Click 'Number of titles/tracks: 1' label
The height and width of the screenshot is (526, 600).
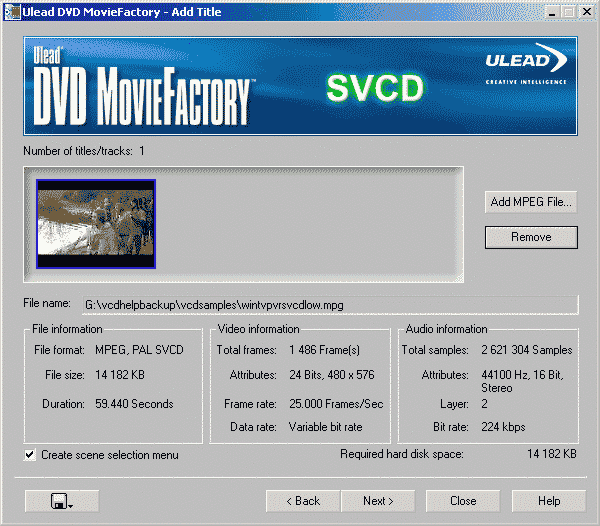tap(84, 151)
